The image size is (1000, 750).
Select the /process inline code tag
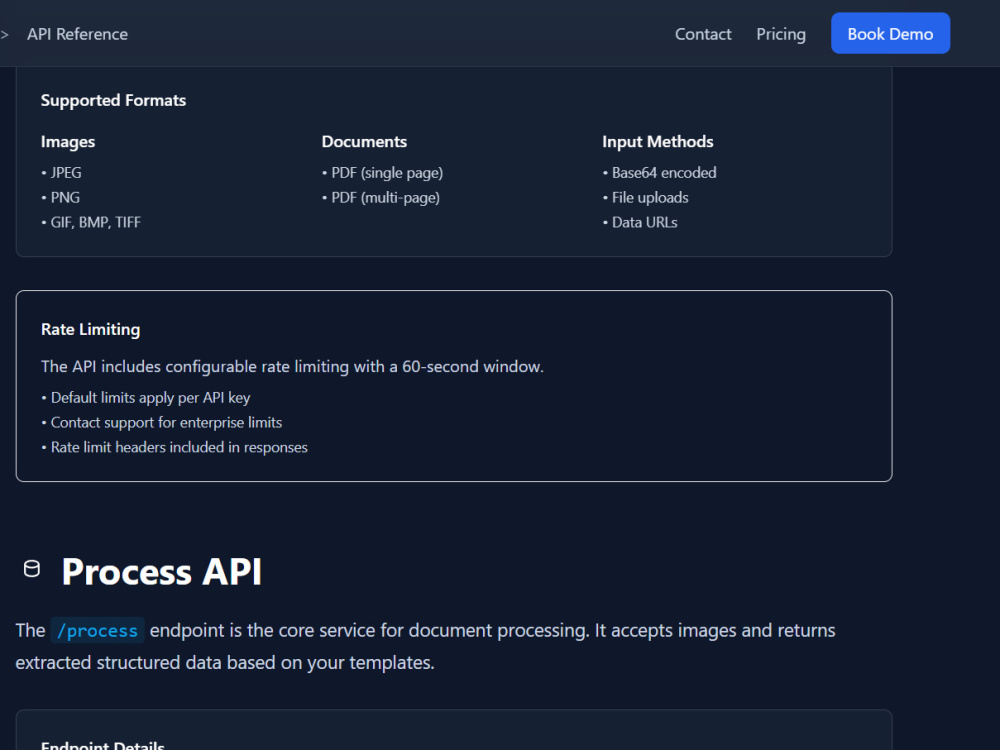point(98,631)
